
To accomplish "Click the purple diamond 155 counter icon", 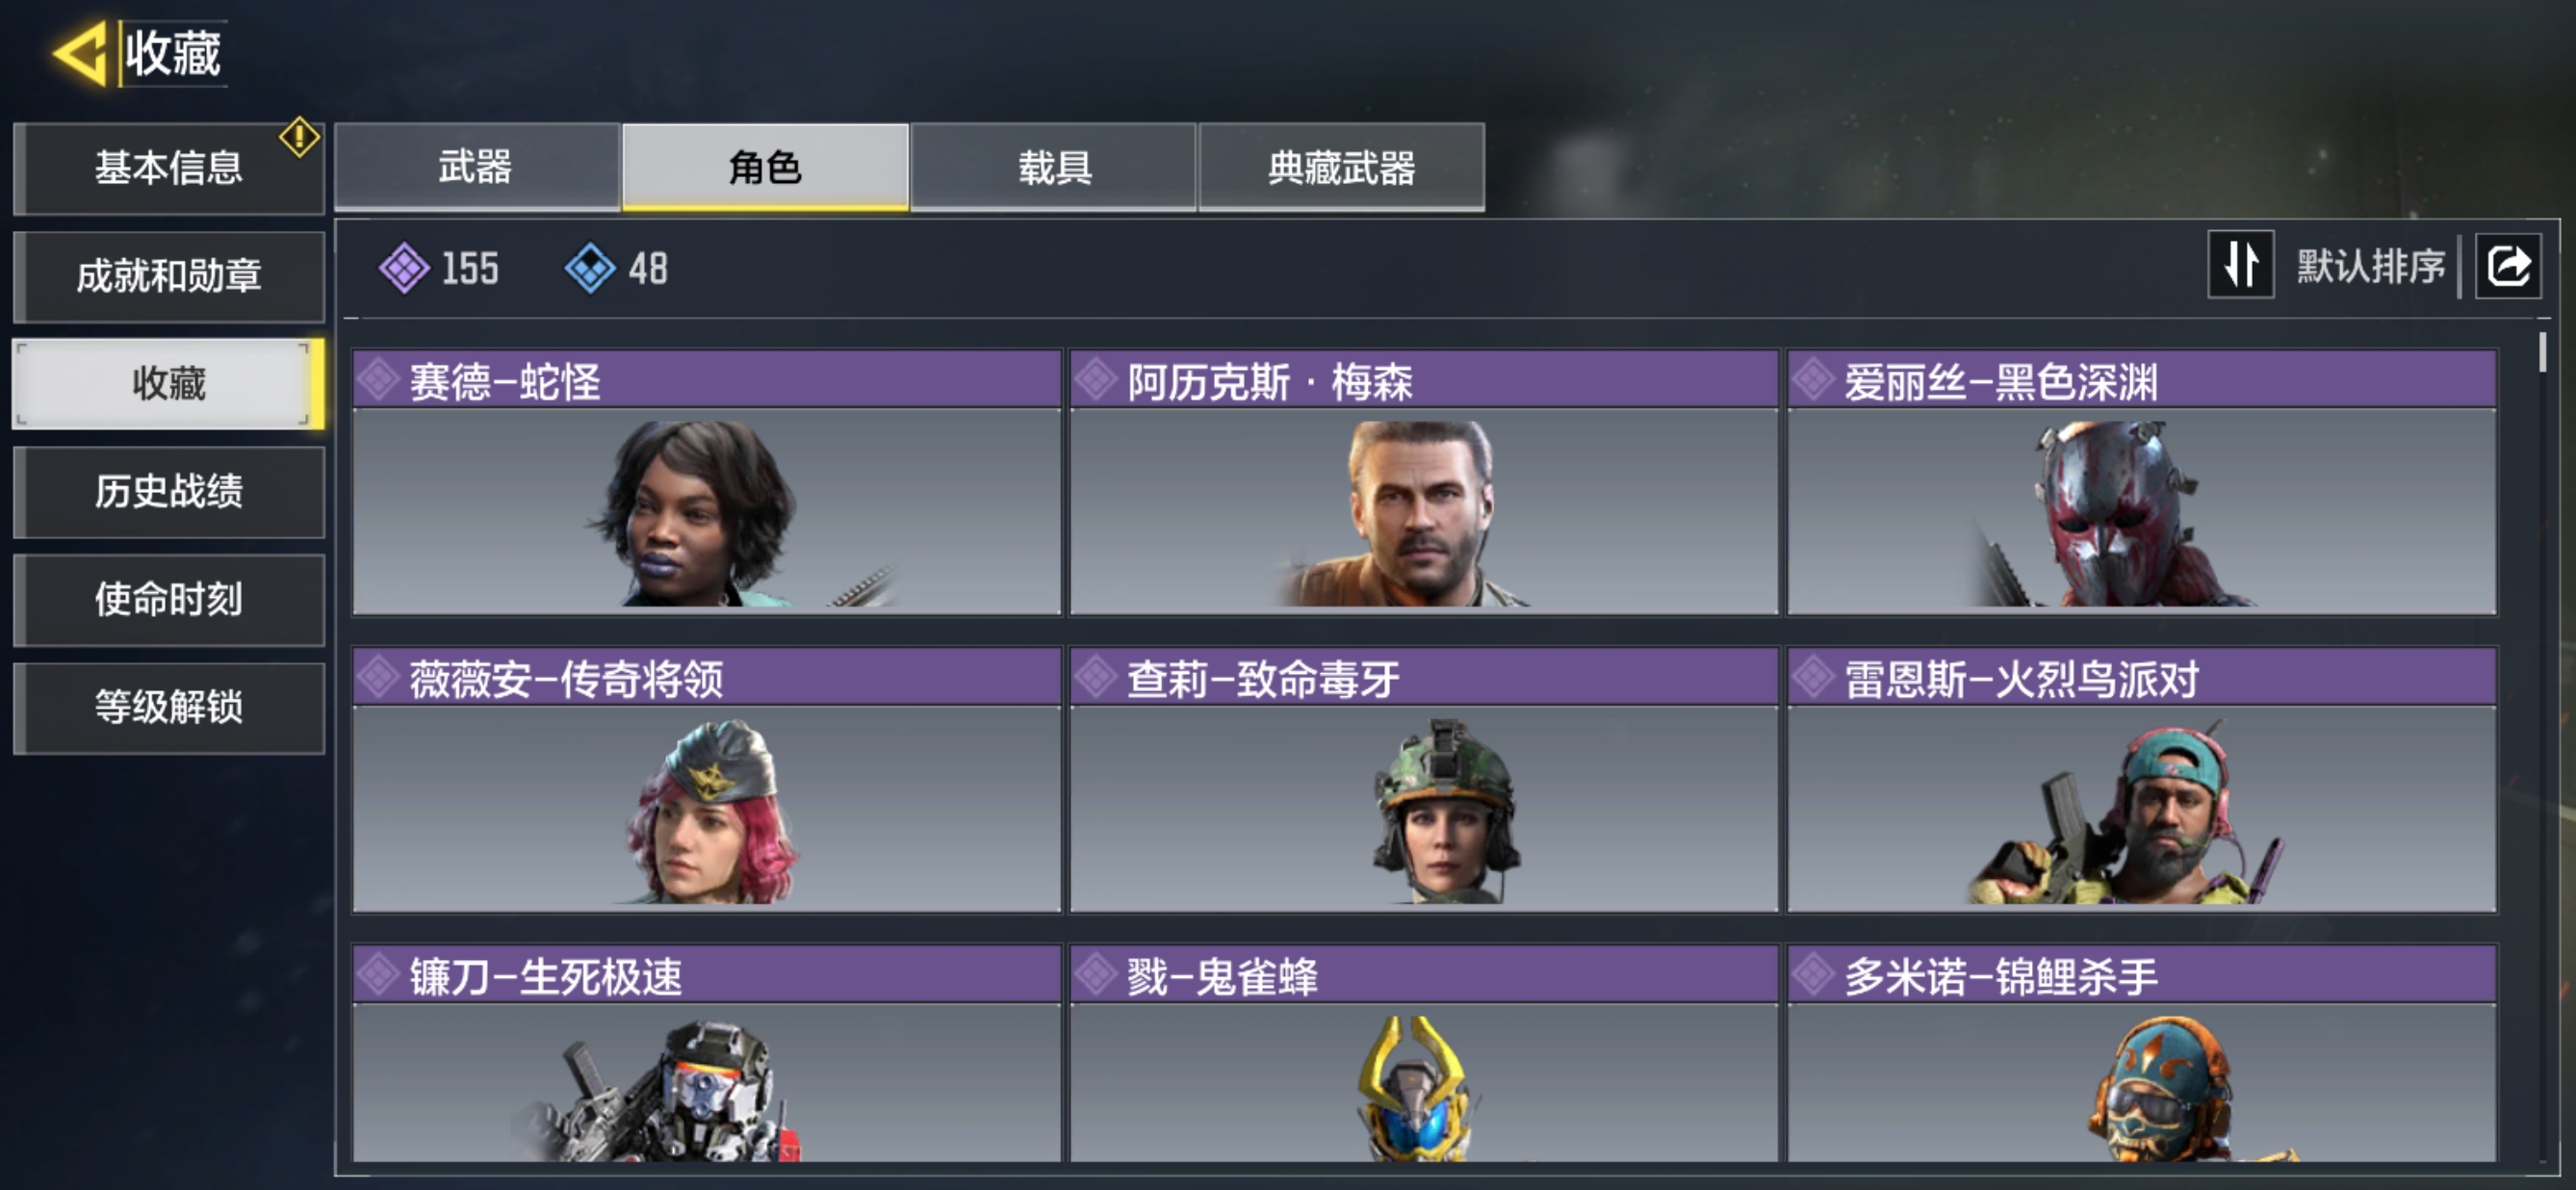I will click(x=404, y=268).
